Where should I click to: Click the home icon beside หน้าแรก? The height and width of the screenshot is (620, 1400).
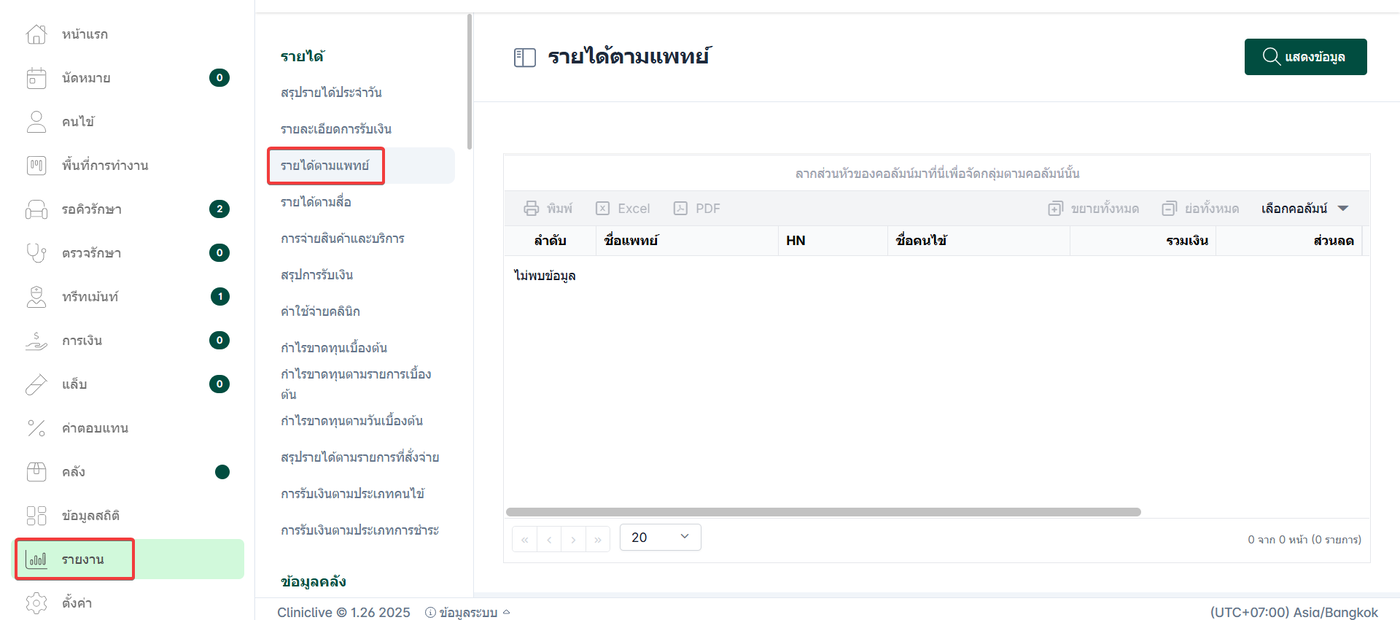point(36,34)
